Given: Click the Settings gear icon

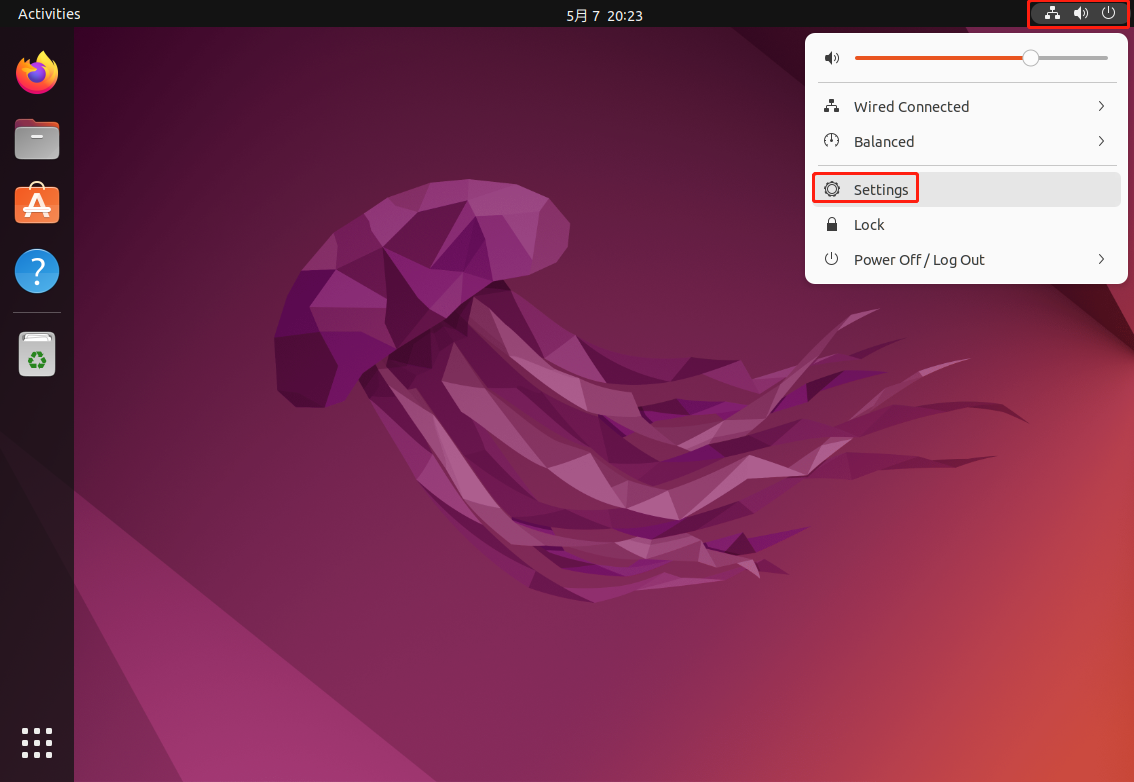Looking at the screenshot, I should 832,190.
